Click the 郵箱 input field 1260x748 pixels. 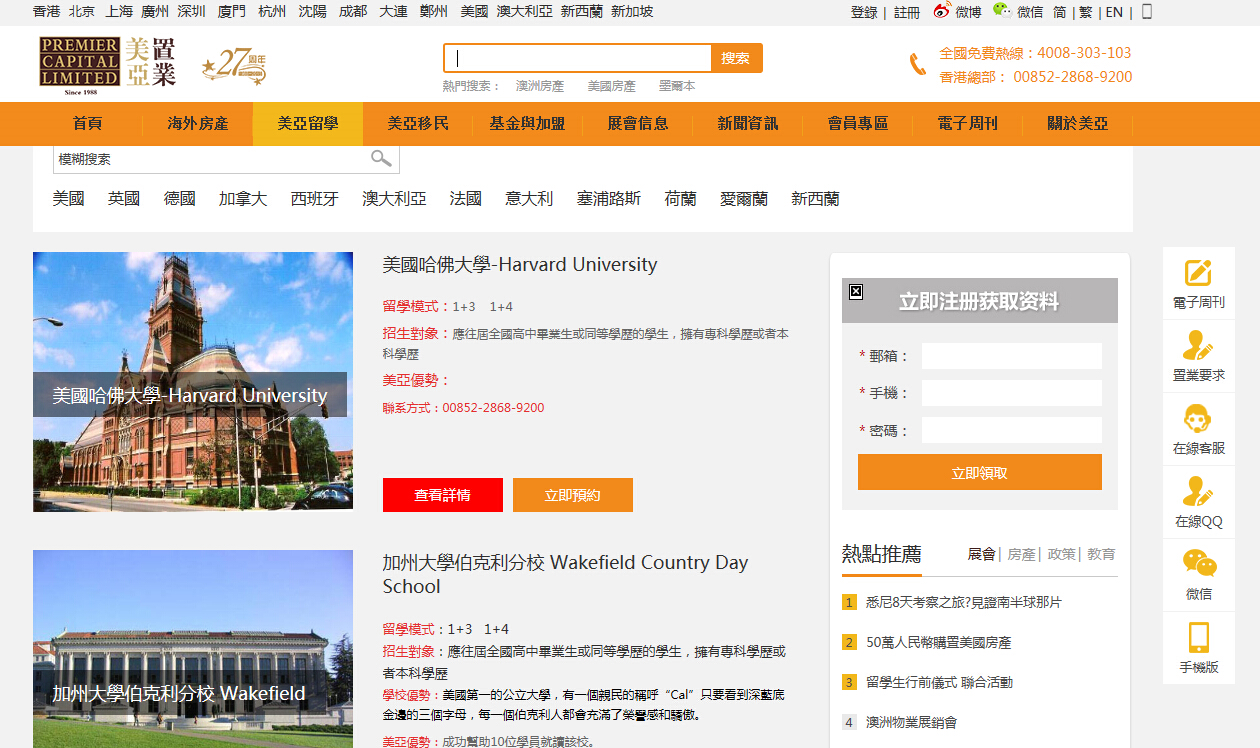coord(1012,356)
